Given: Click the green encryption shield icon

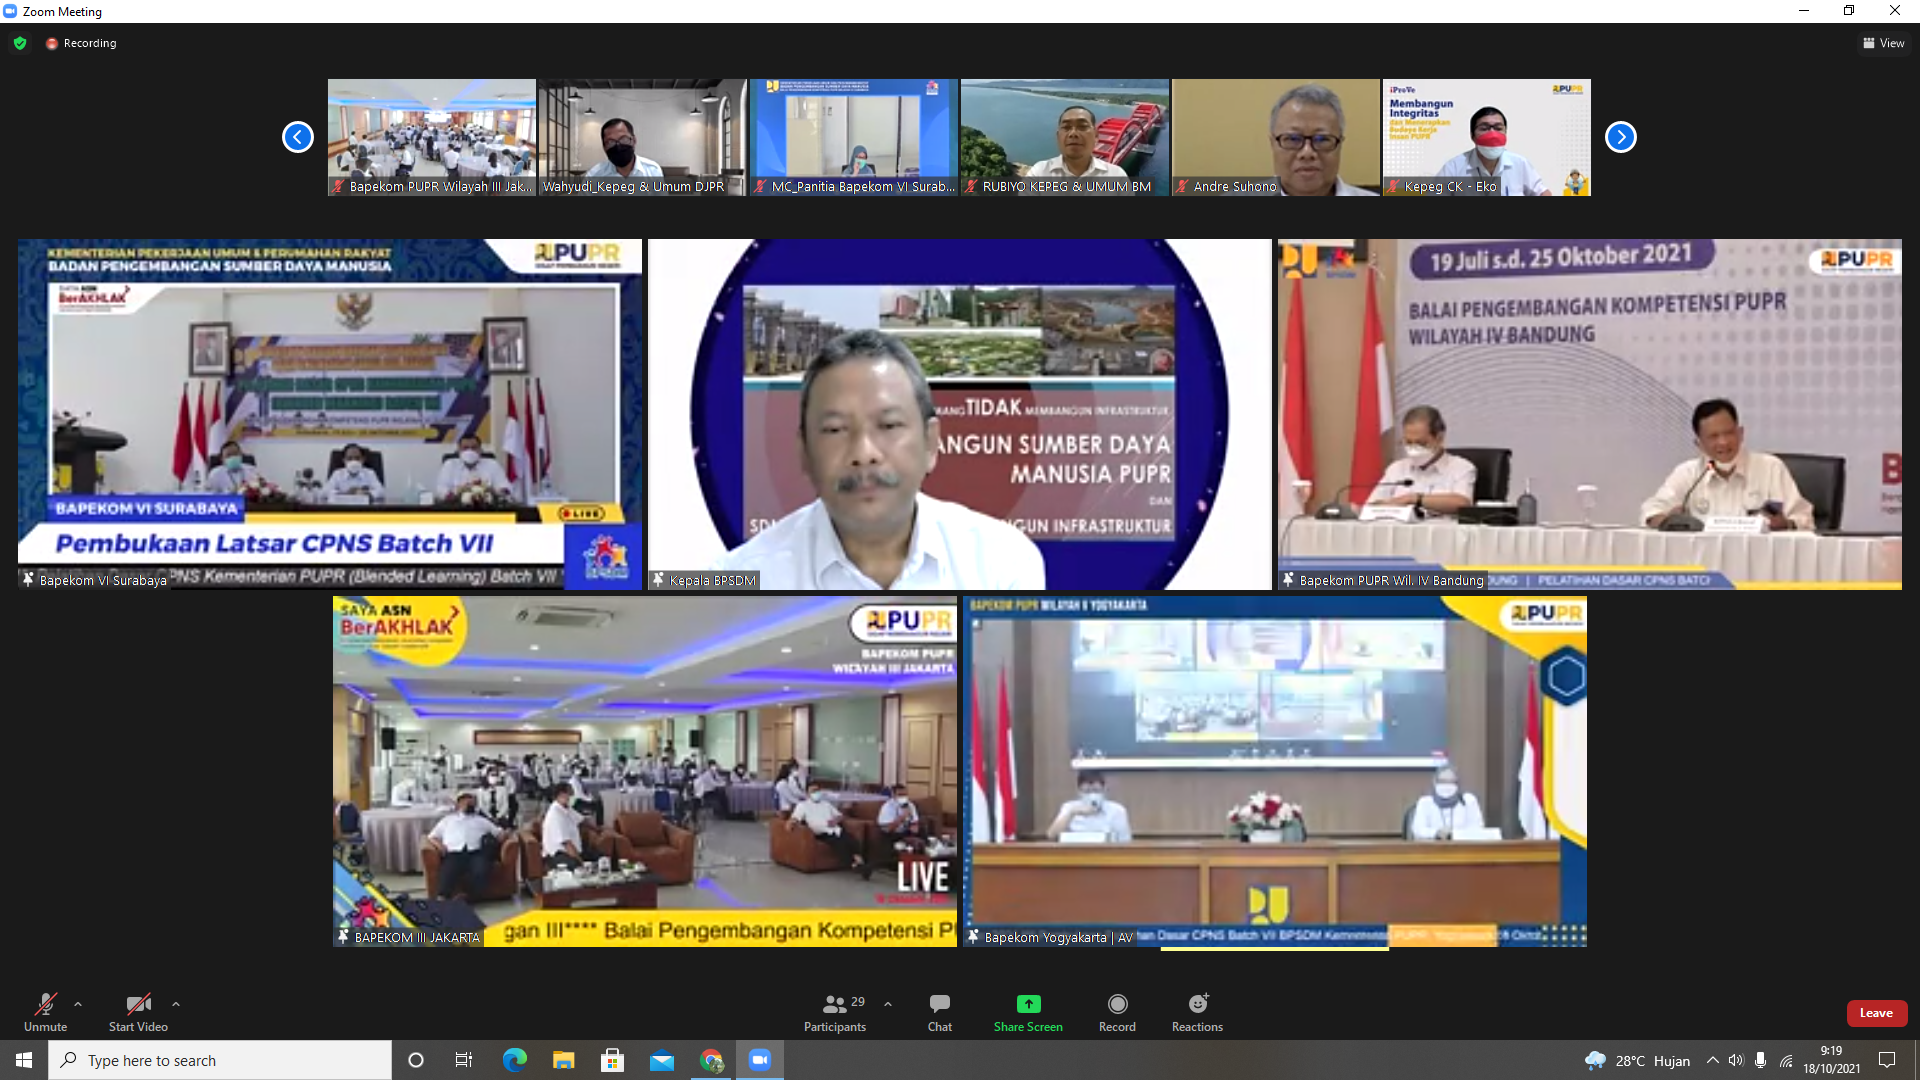Looking at the screenshot, I should (20, 43).
